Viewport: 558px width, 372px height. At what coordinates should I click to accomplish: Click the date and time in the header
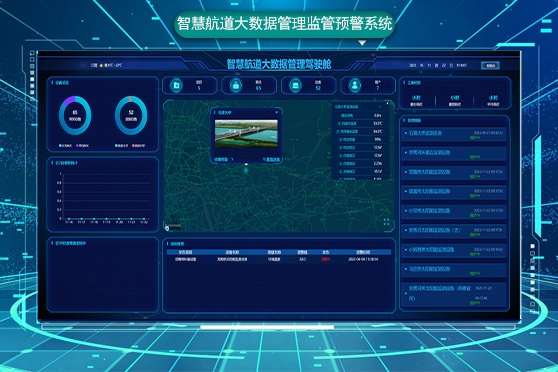(438, 66)
